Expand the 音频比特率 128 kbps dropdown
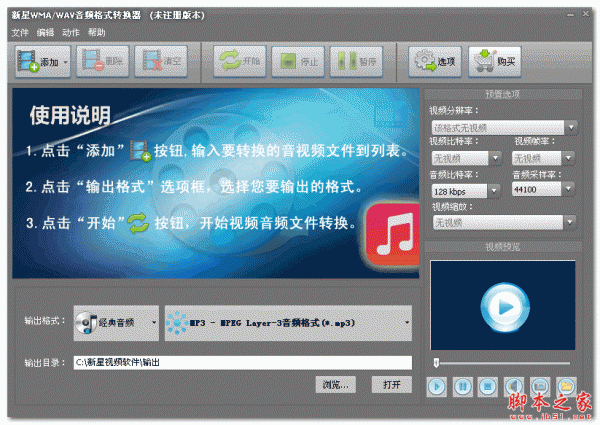Image resolution: width=600 pixels, height=425 pixels. [494, 191]
